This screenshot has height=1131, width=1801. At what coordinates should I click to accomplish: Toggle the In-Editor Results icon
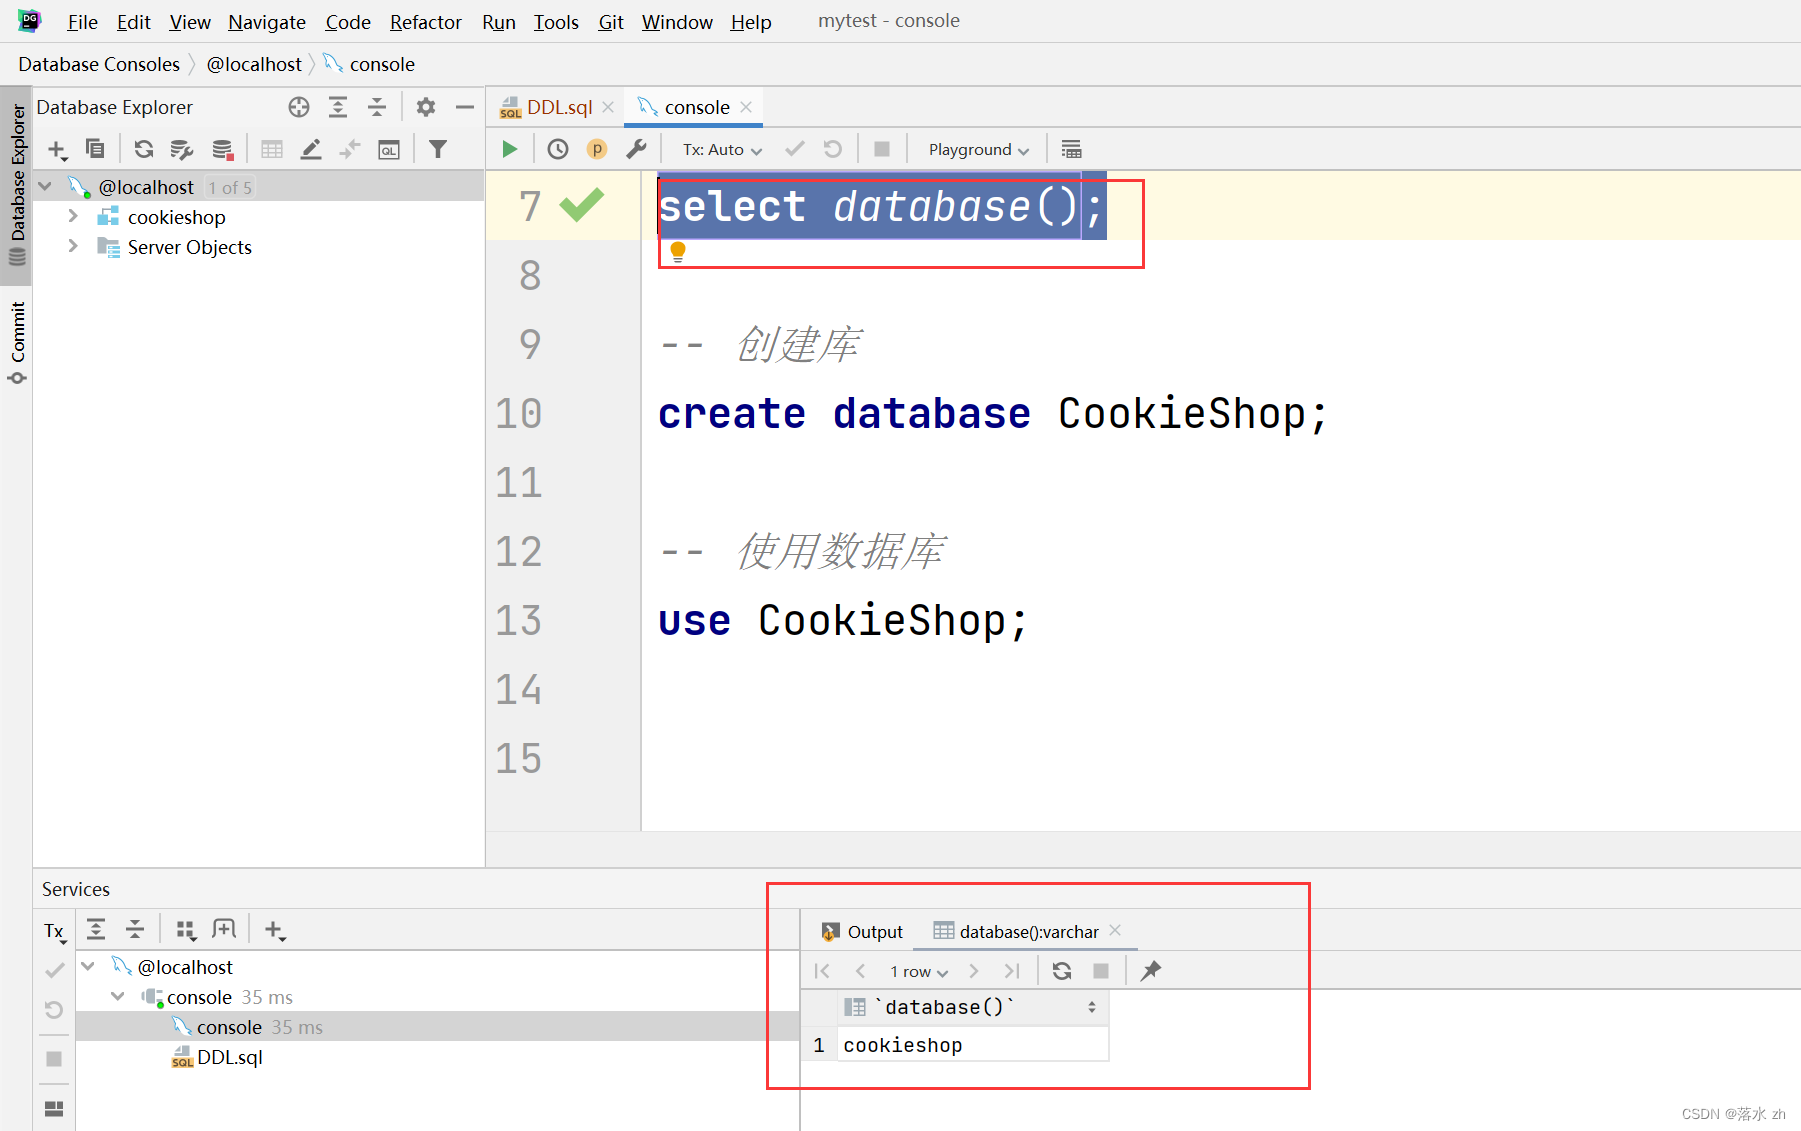(1071, 149)
